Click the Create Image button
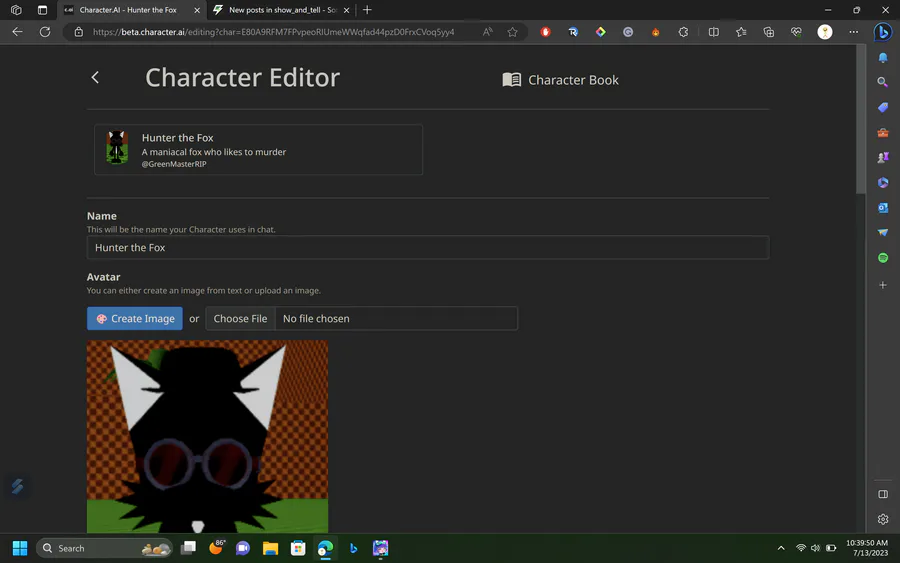 click(x=135, y=319)
